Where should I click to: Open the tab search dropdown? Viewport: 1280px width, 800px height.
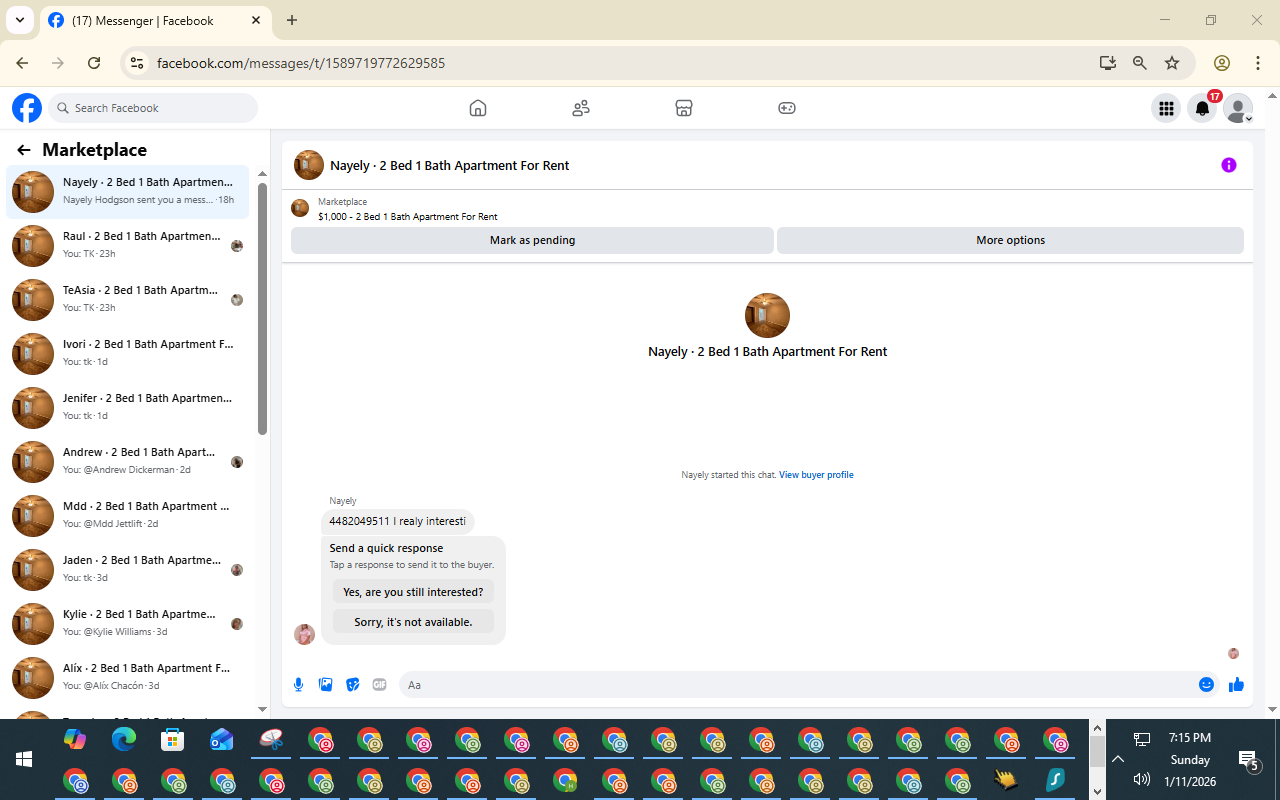(x=19, y=20)
